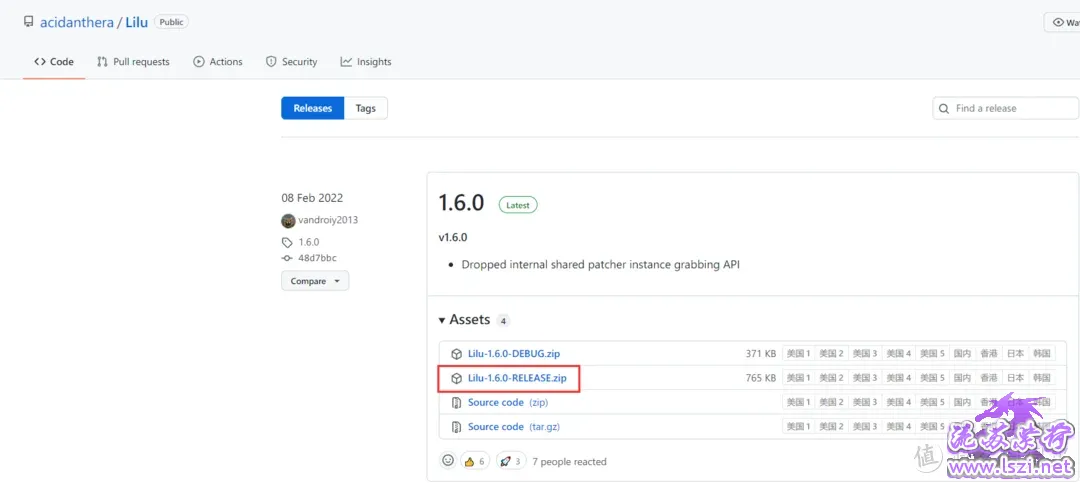Choose 美国 4 mirror for DEBUG.zip

[x=899, y=353]
